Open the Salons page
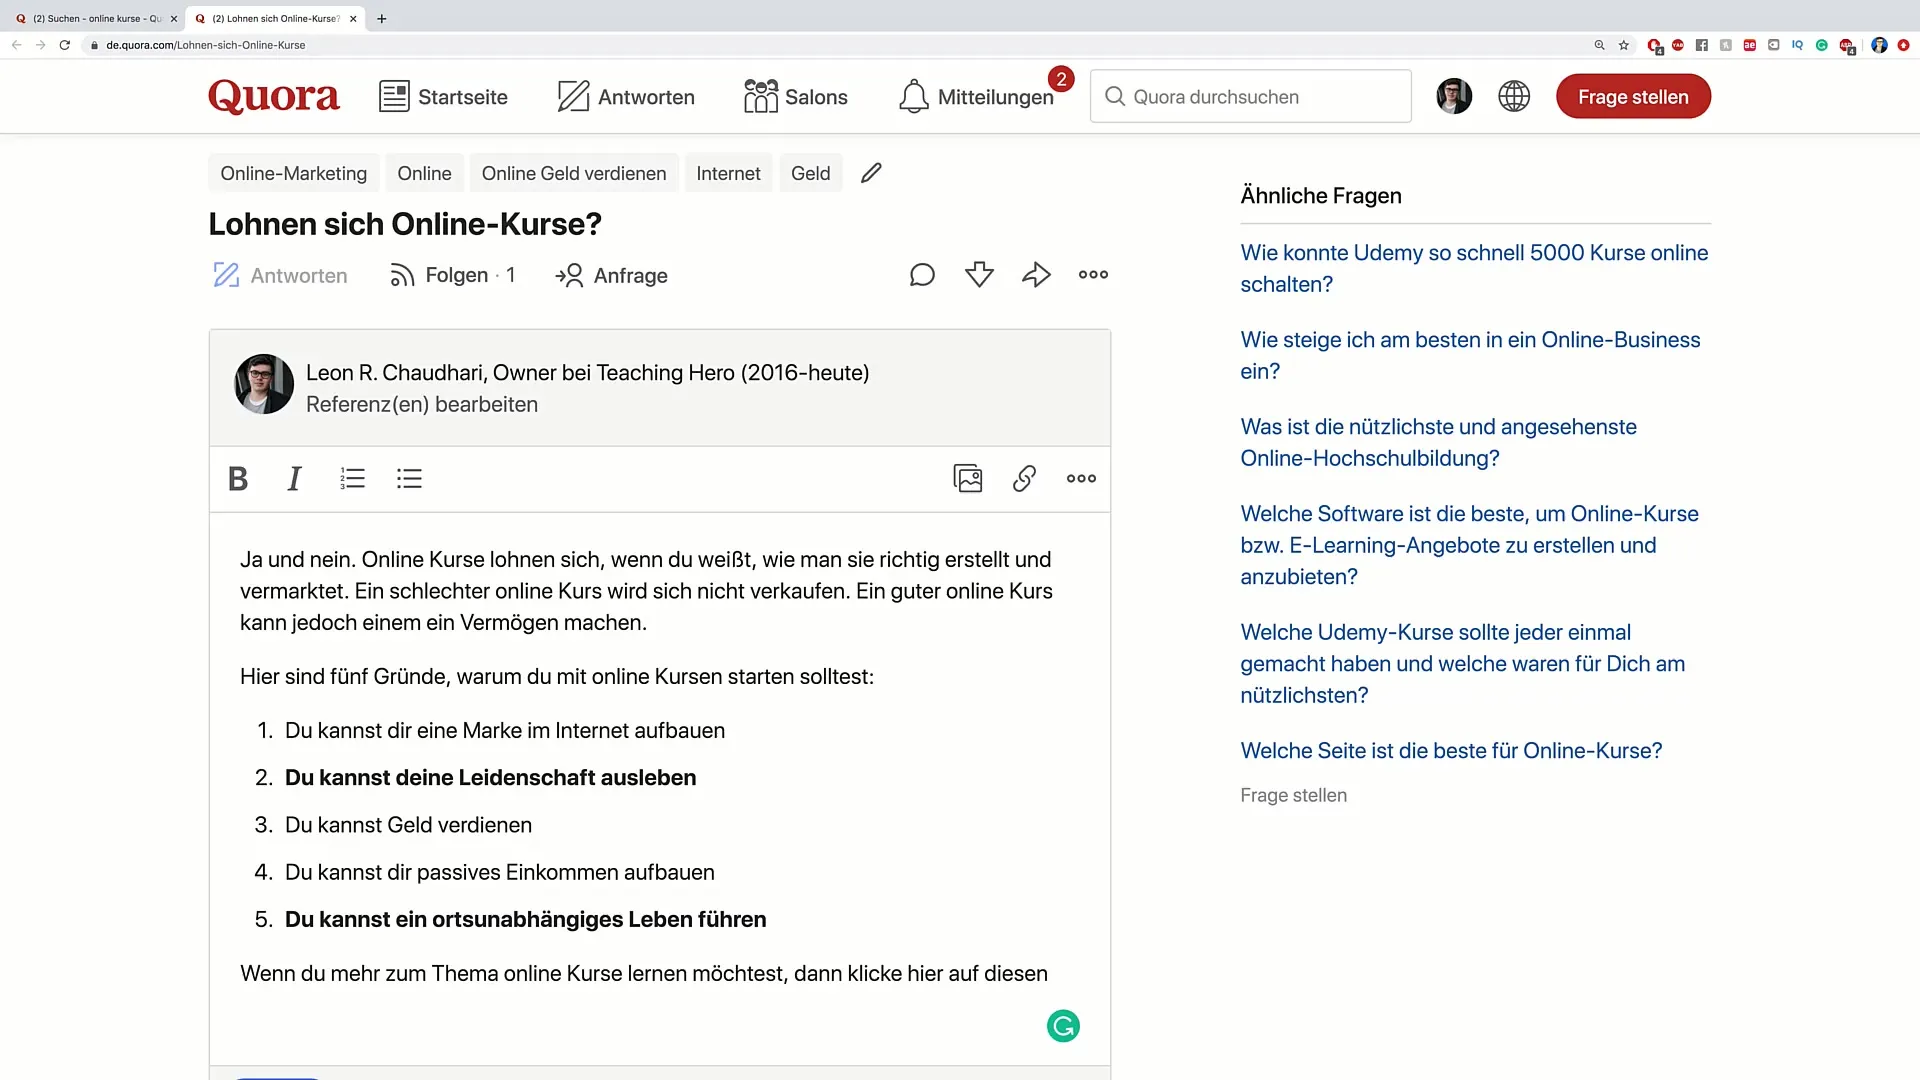 (796, 97)
